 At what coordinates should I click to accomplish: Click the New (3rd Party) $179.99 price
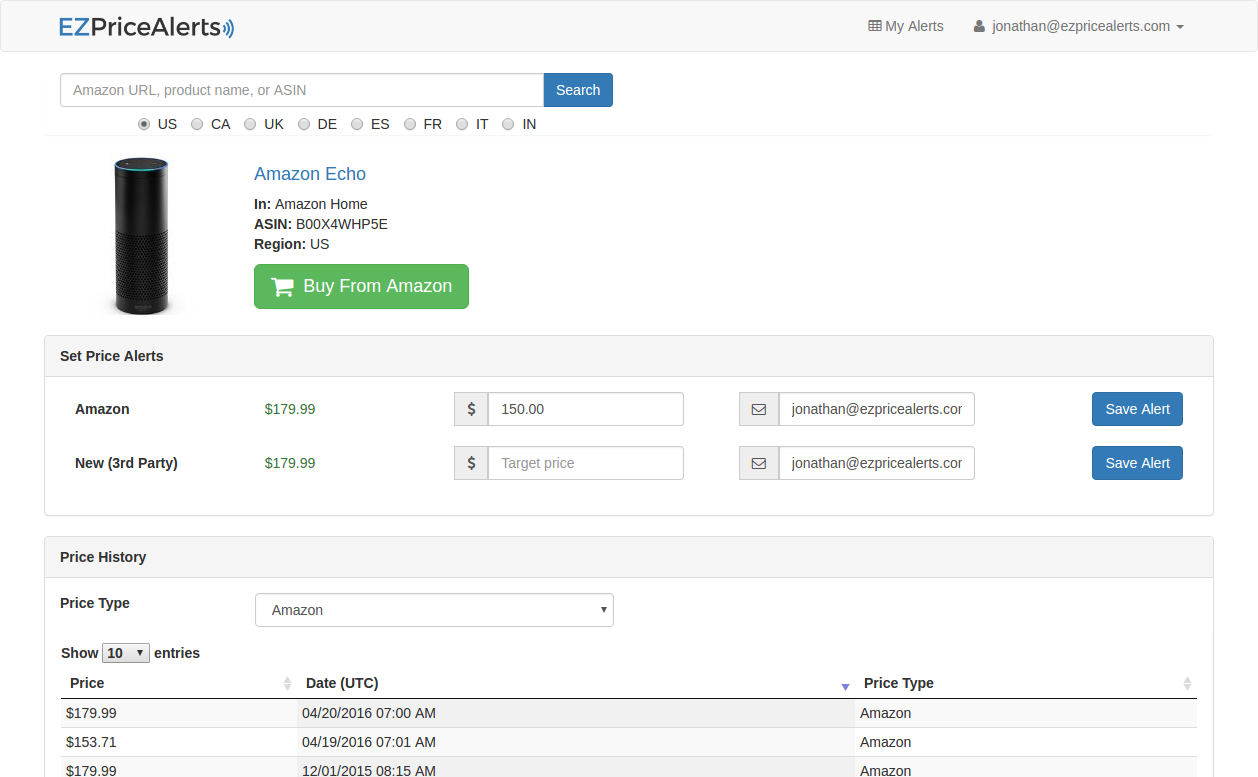coord(290,463)
